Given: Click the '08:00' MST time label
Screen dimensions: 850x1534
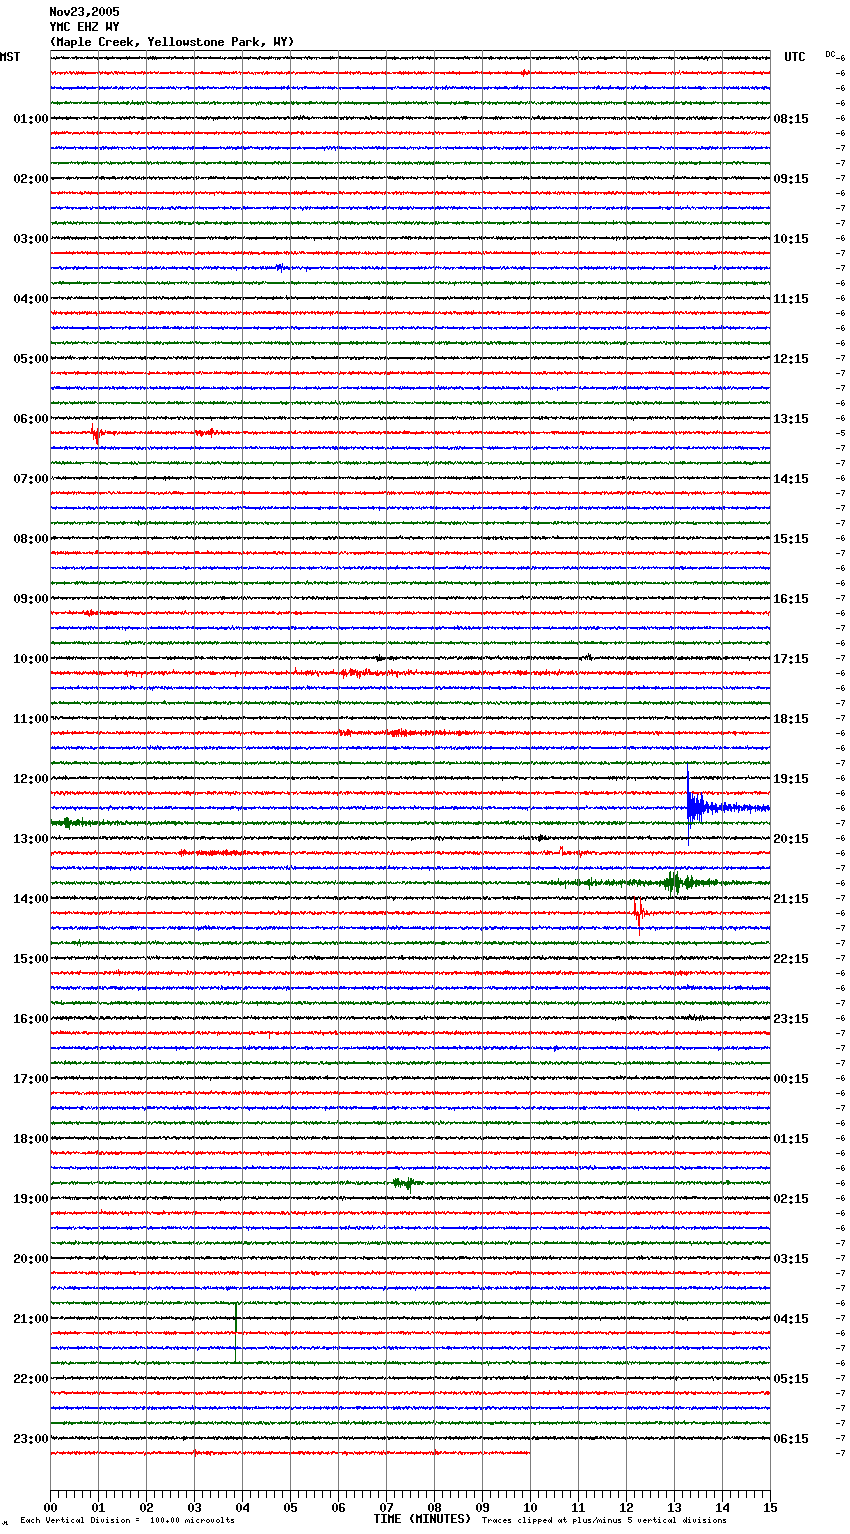Looking at the screenshot, I should point(31,539).
